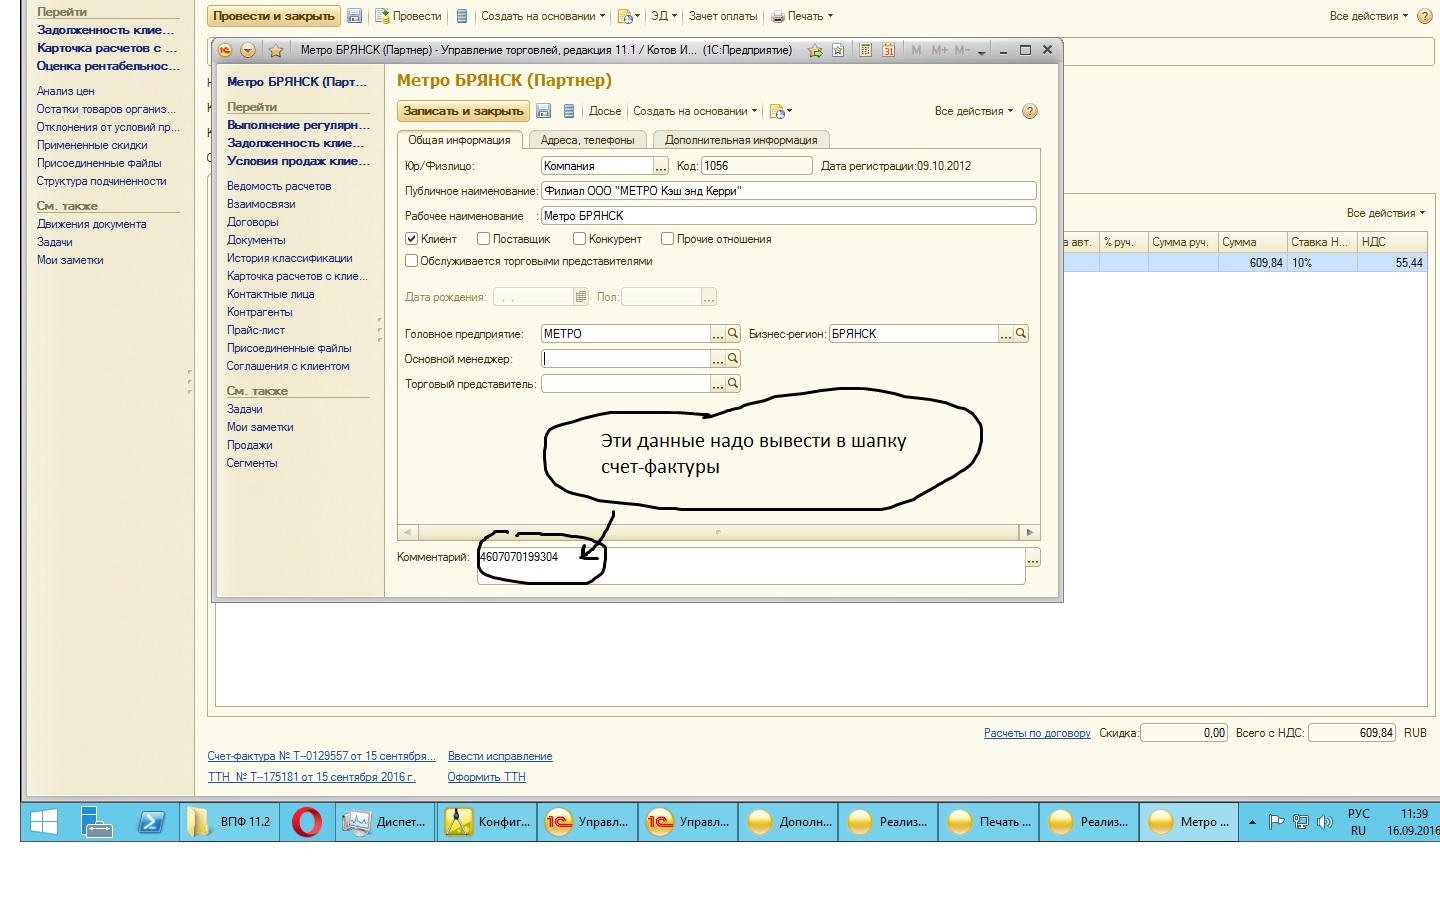Open Все действия dropdown in partner form
1440x900 pixels.
(973, 111)
